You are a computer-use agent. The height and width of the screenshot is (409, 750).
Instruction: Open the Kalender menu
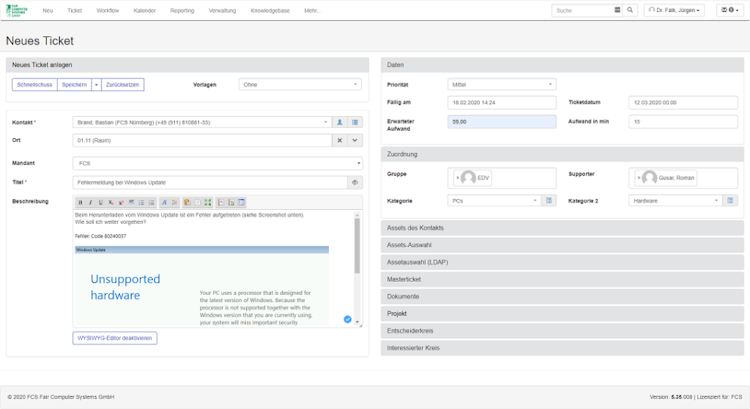(x=144, y=11)
